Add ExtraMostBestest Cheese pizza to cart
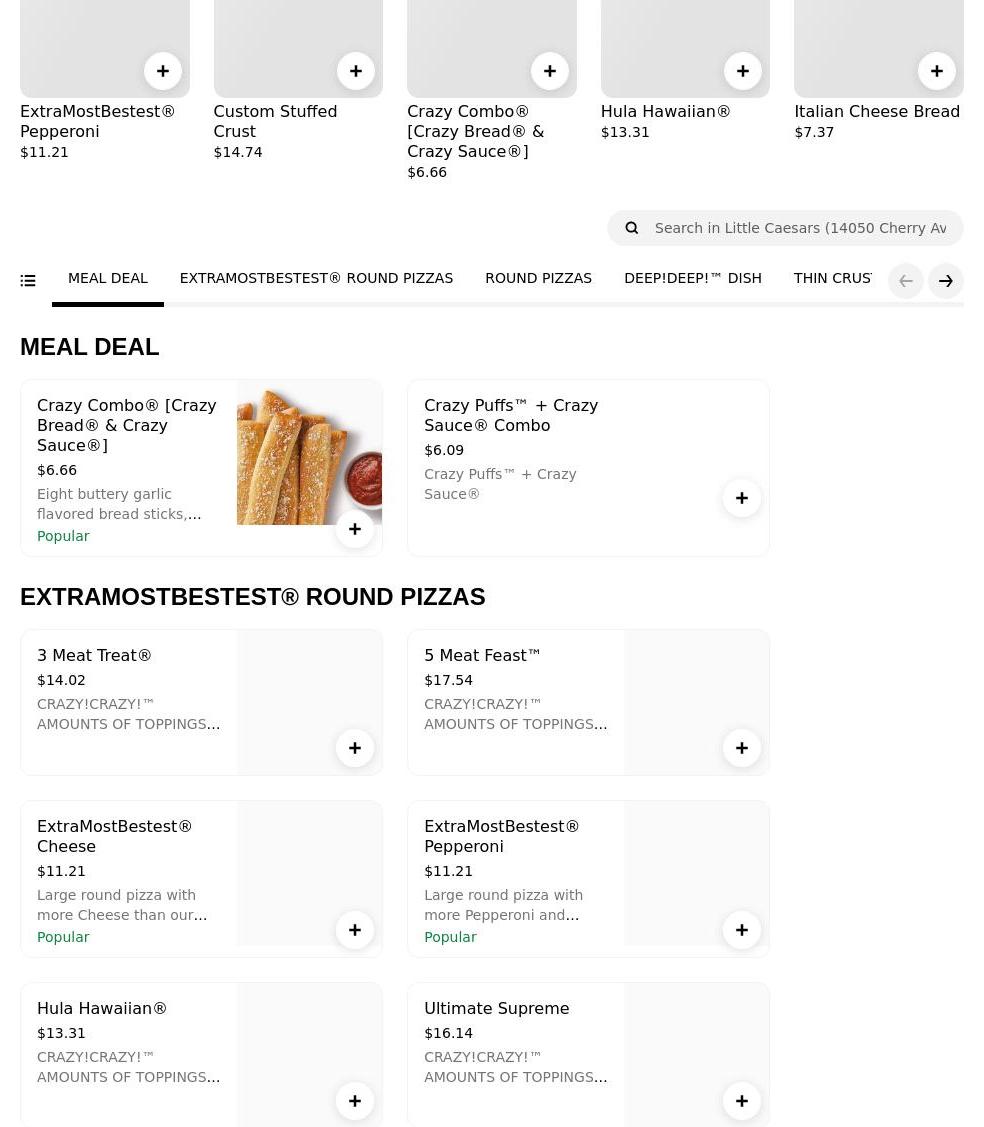 point(355,930)
